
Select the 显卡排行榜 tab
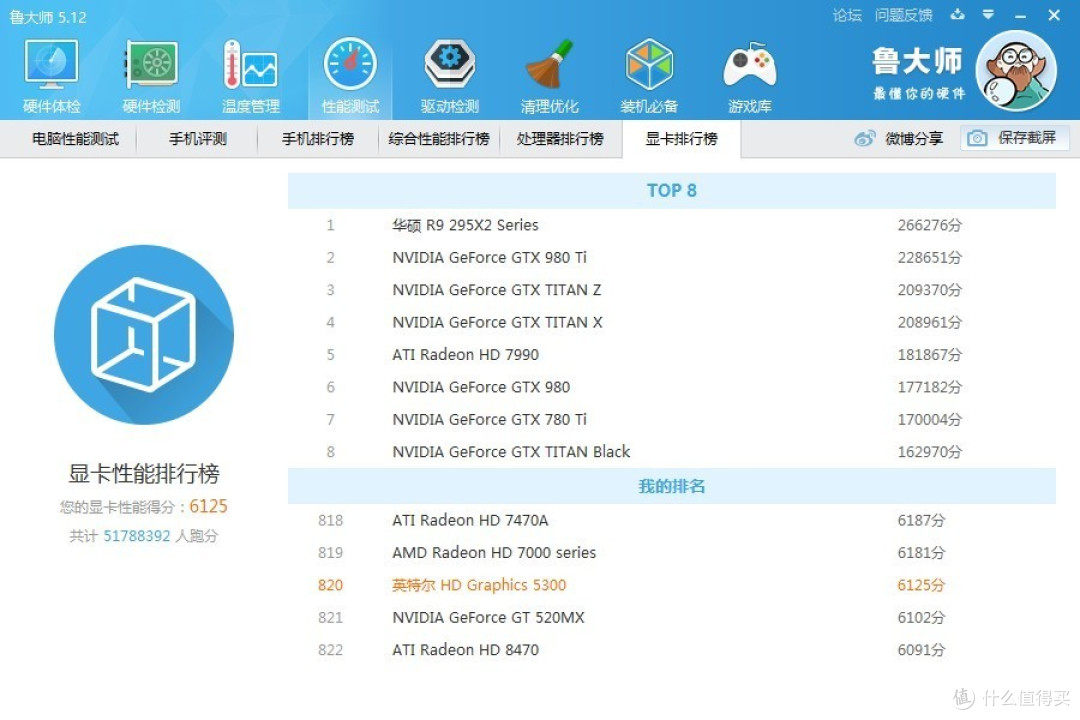click(681, 139)
